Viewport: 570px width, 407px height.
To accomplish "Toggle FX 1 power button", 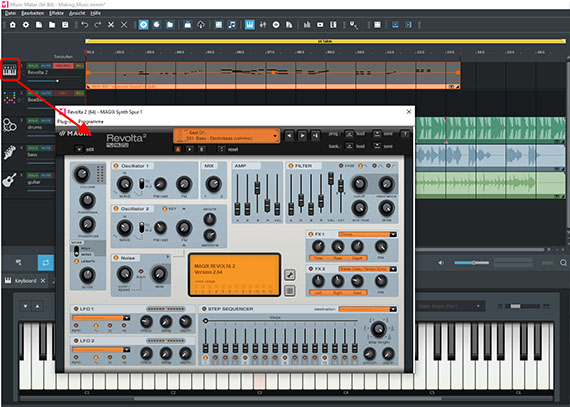I will point(310,234).
